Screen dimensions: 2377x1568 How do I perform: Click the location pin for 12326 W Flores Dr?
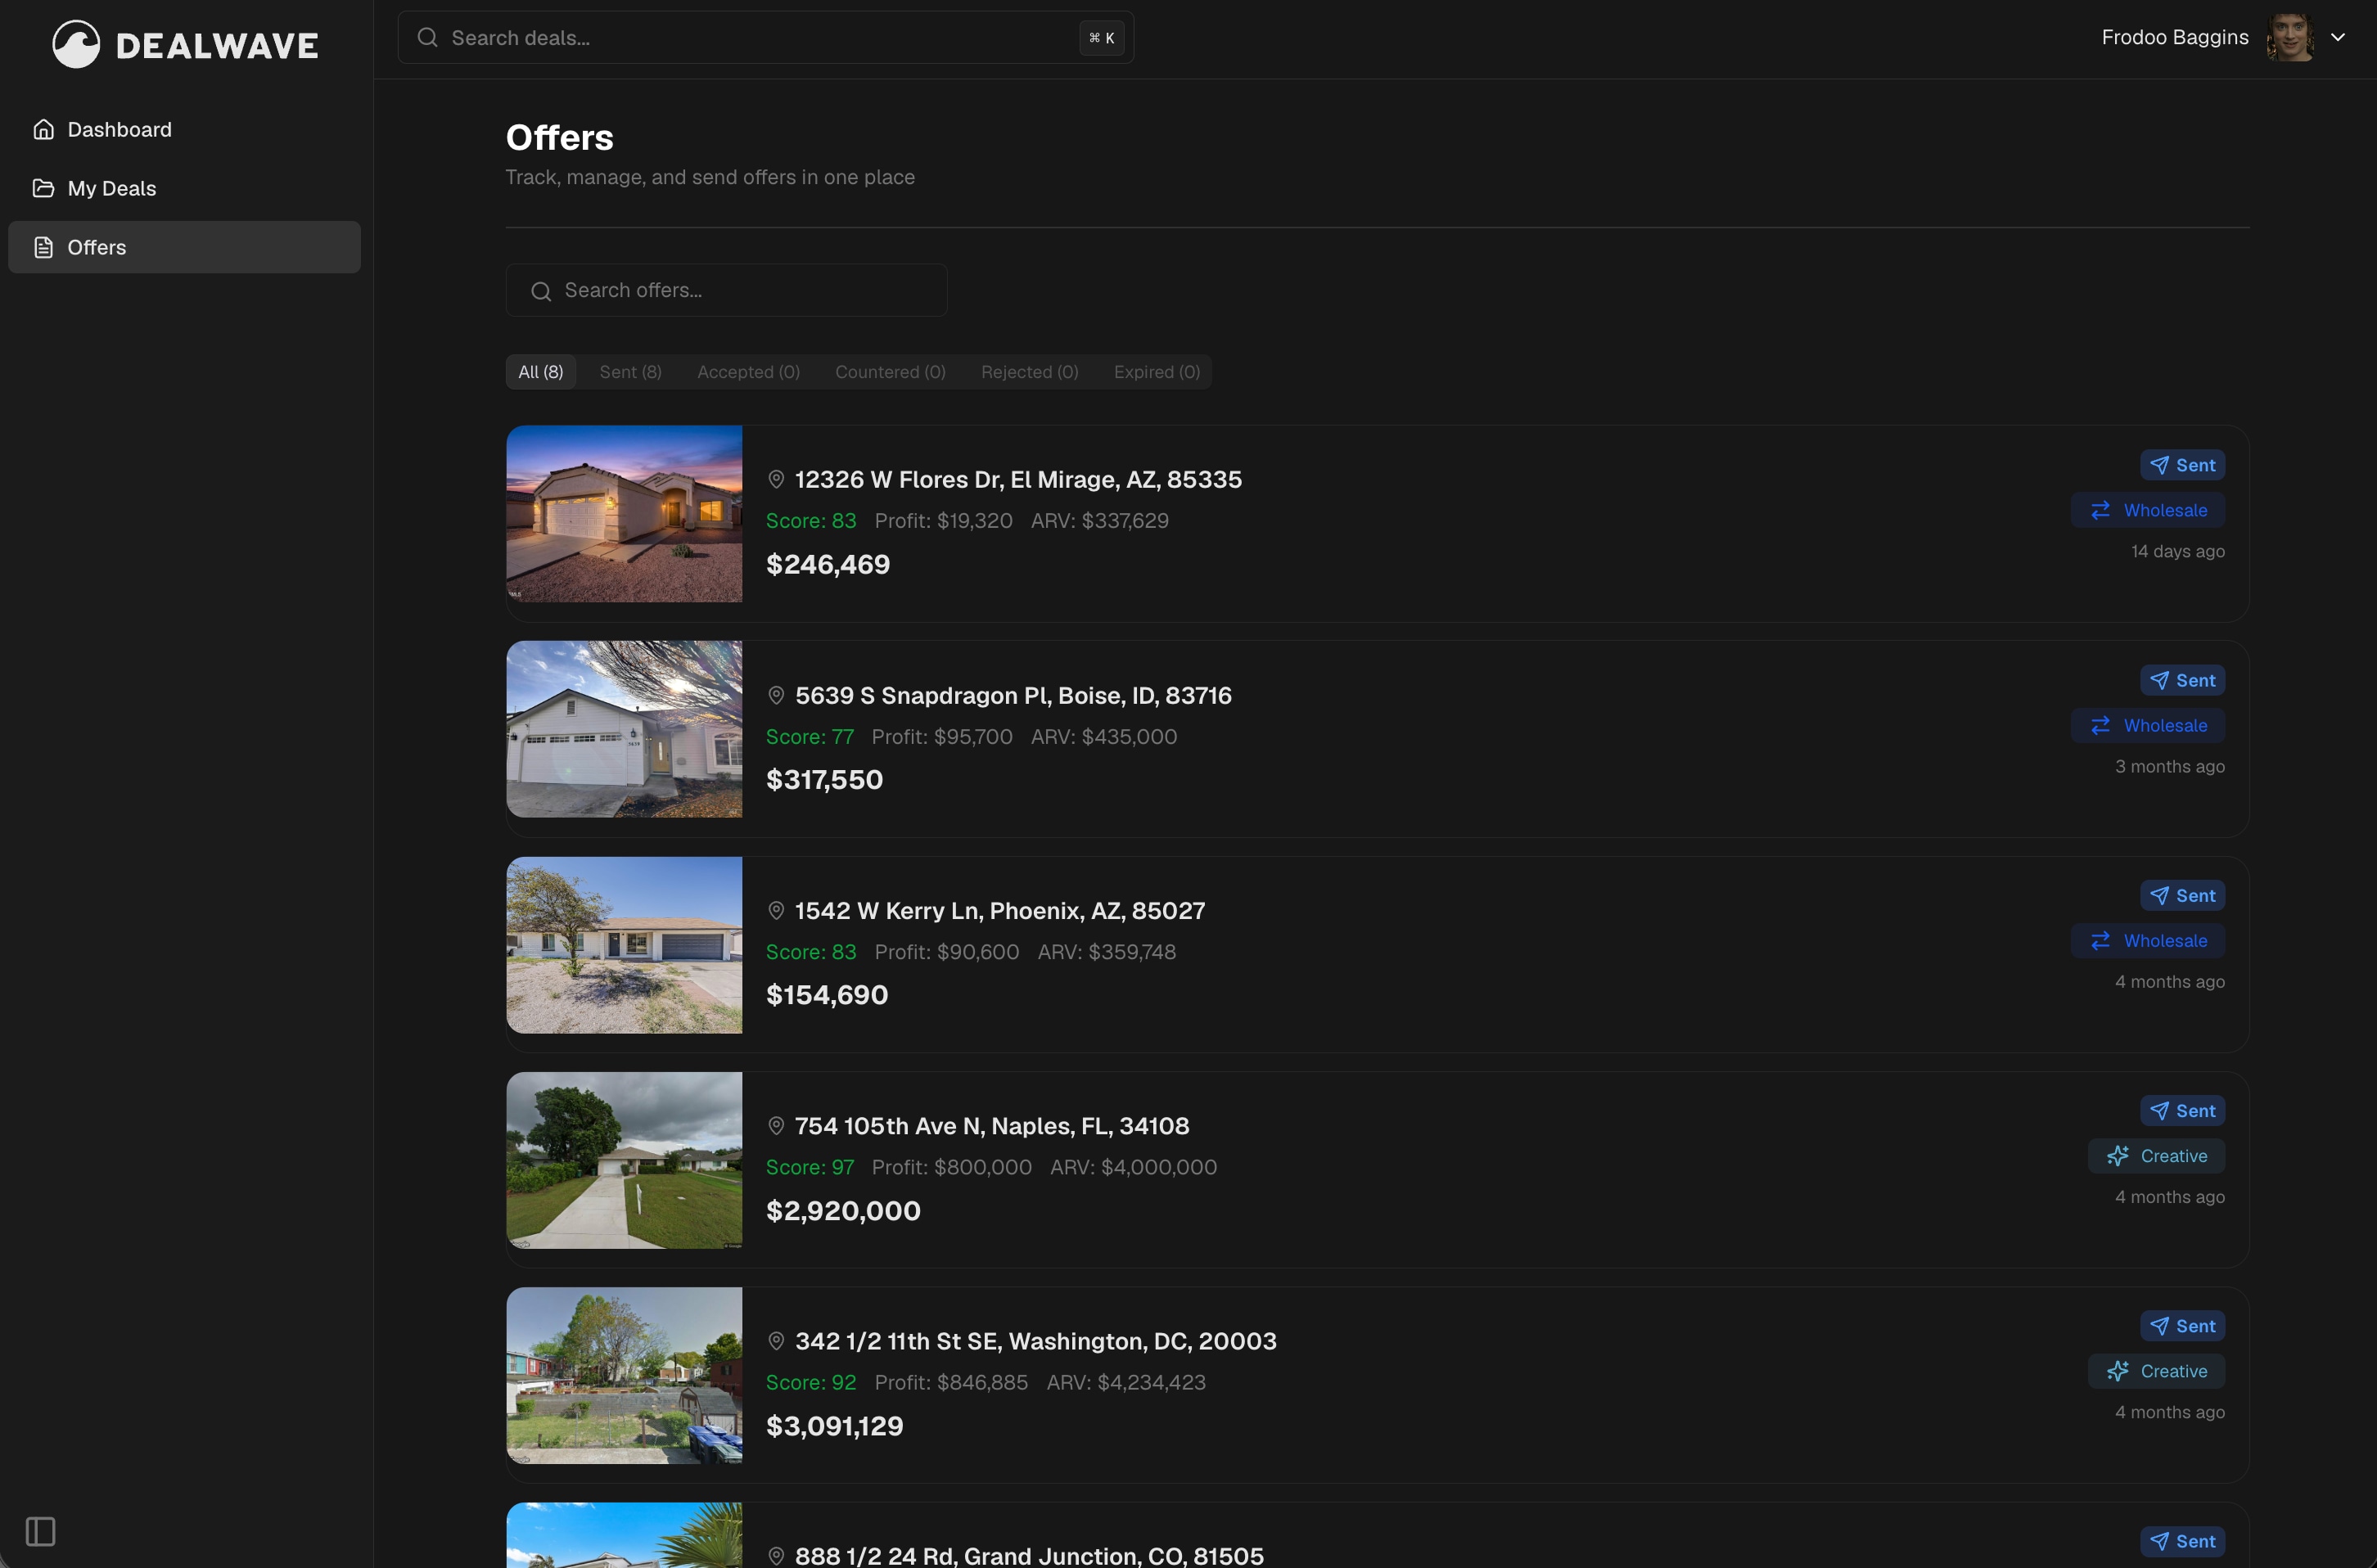[x=776, y=480]
